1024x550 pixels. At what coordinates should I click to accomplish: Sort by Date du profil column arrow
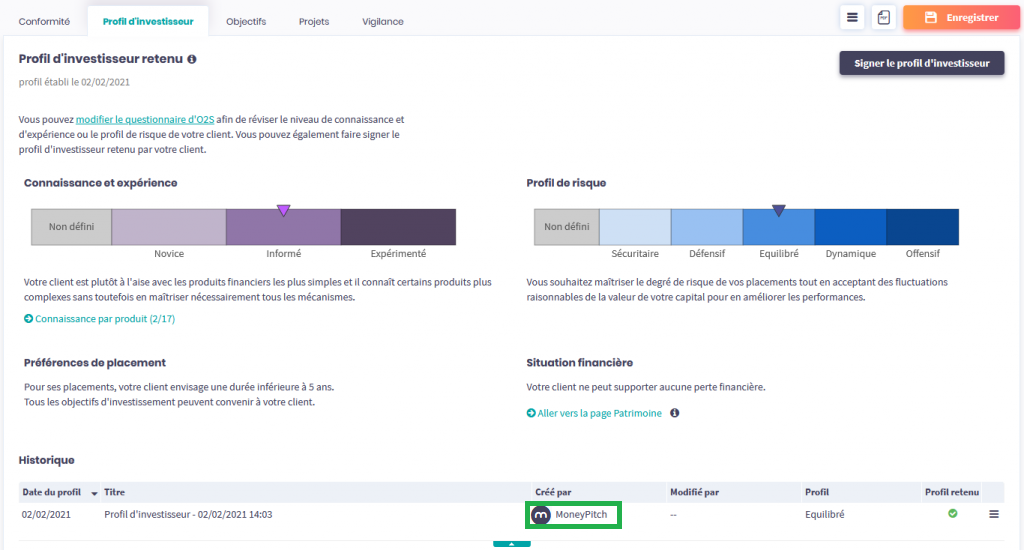point(95,493)
